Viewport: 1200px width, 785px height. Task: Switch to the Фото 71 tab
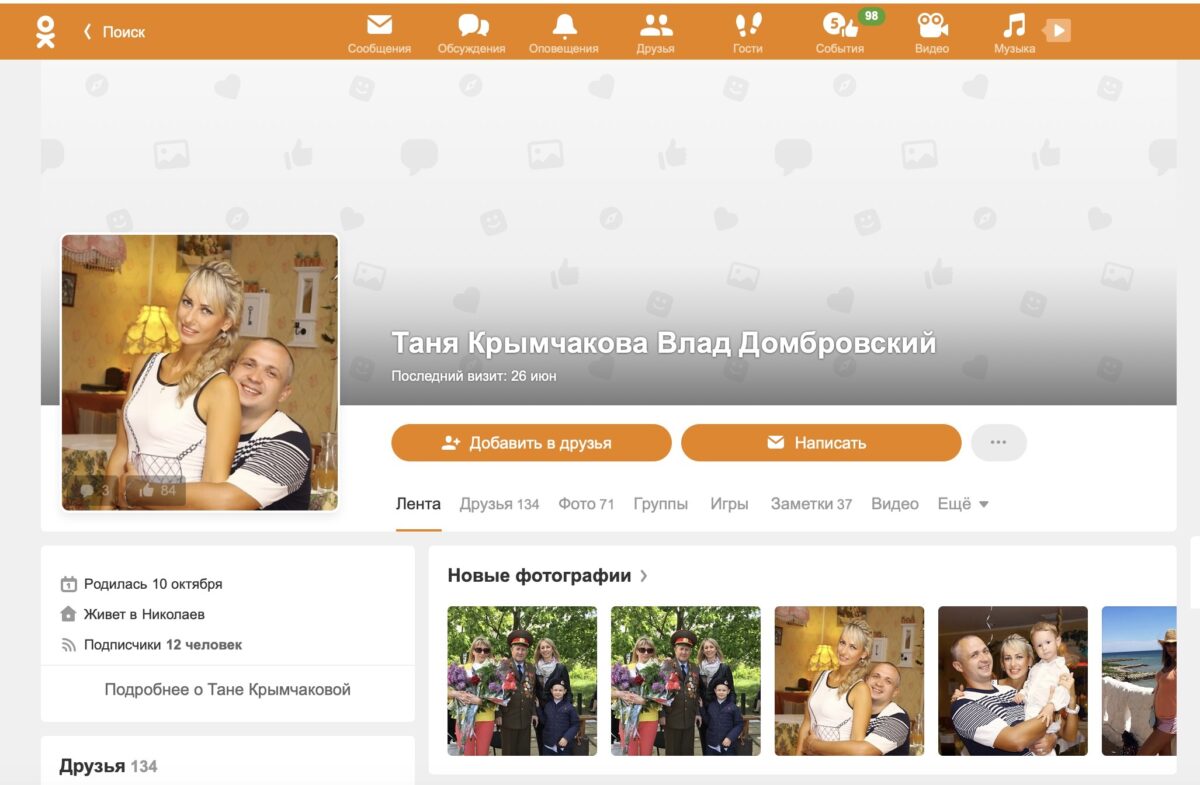pyautogui.click(x=585, y=504)
